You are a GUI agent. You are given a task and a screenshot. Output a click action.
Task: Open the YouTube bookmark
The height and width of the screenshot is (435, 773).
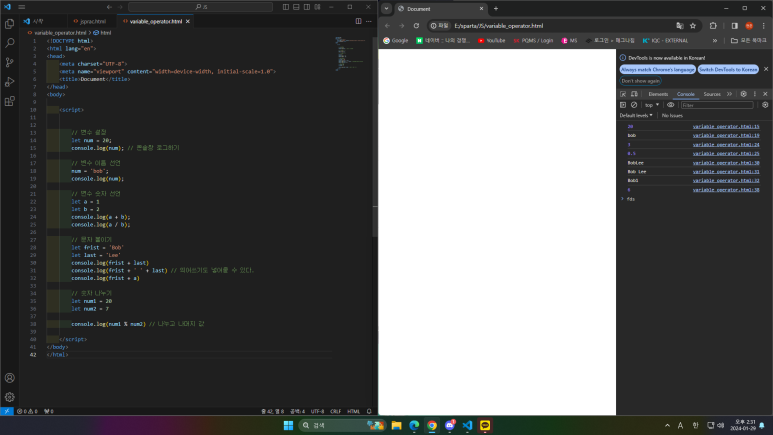click(492, 40)
